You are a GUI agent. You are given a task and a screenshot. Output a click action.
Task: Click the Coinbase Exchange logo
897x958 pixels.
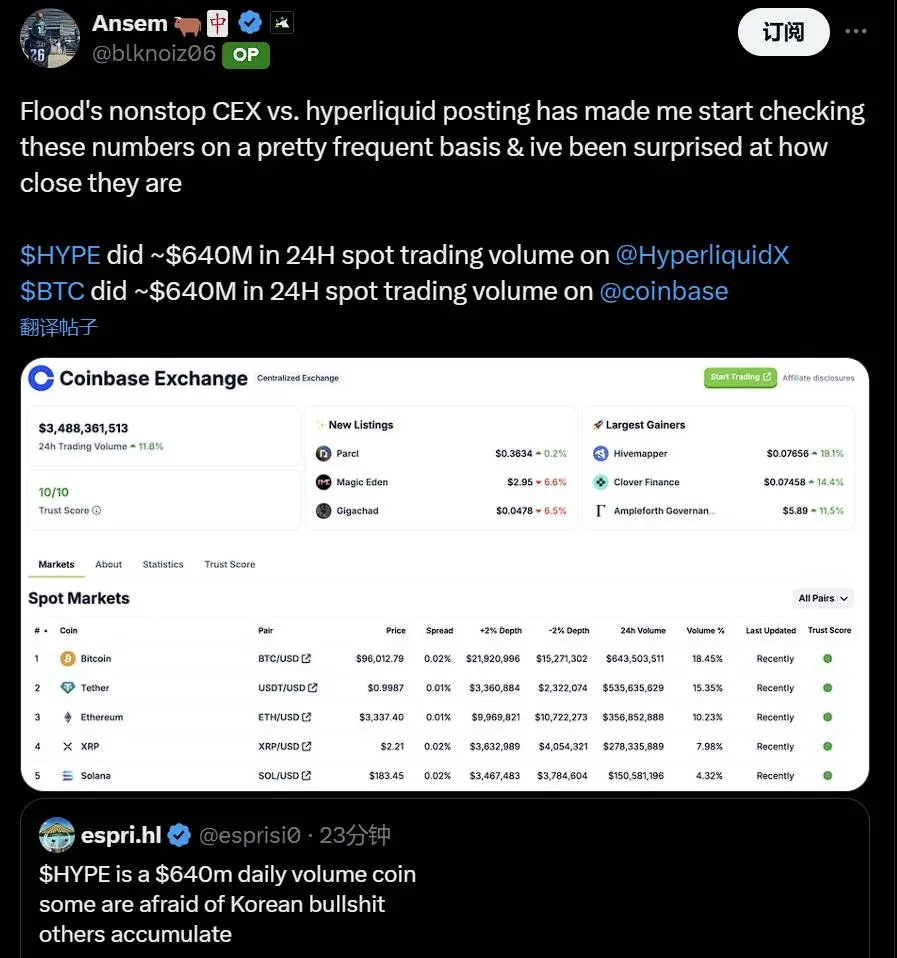(x=39, y=379)
